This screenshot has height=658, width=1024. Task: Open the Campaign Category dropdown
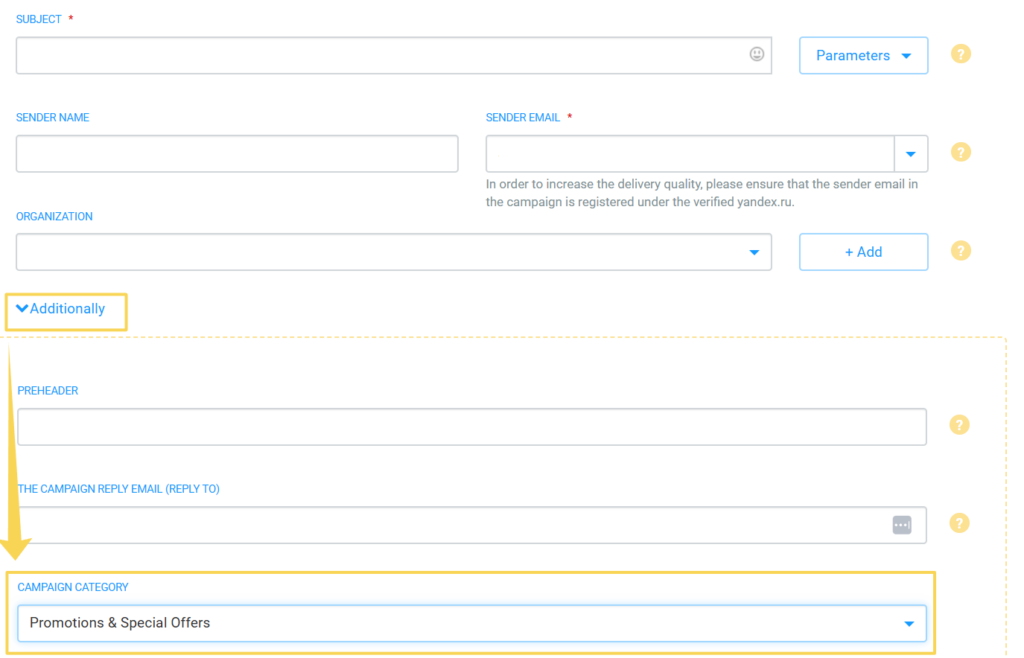pyautogui.click(x=910, y=622)
